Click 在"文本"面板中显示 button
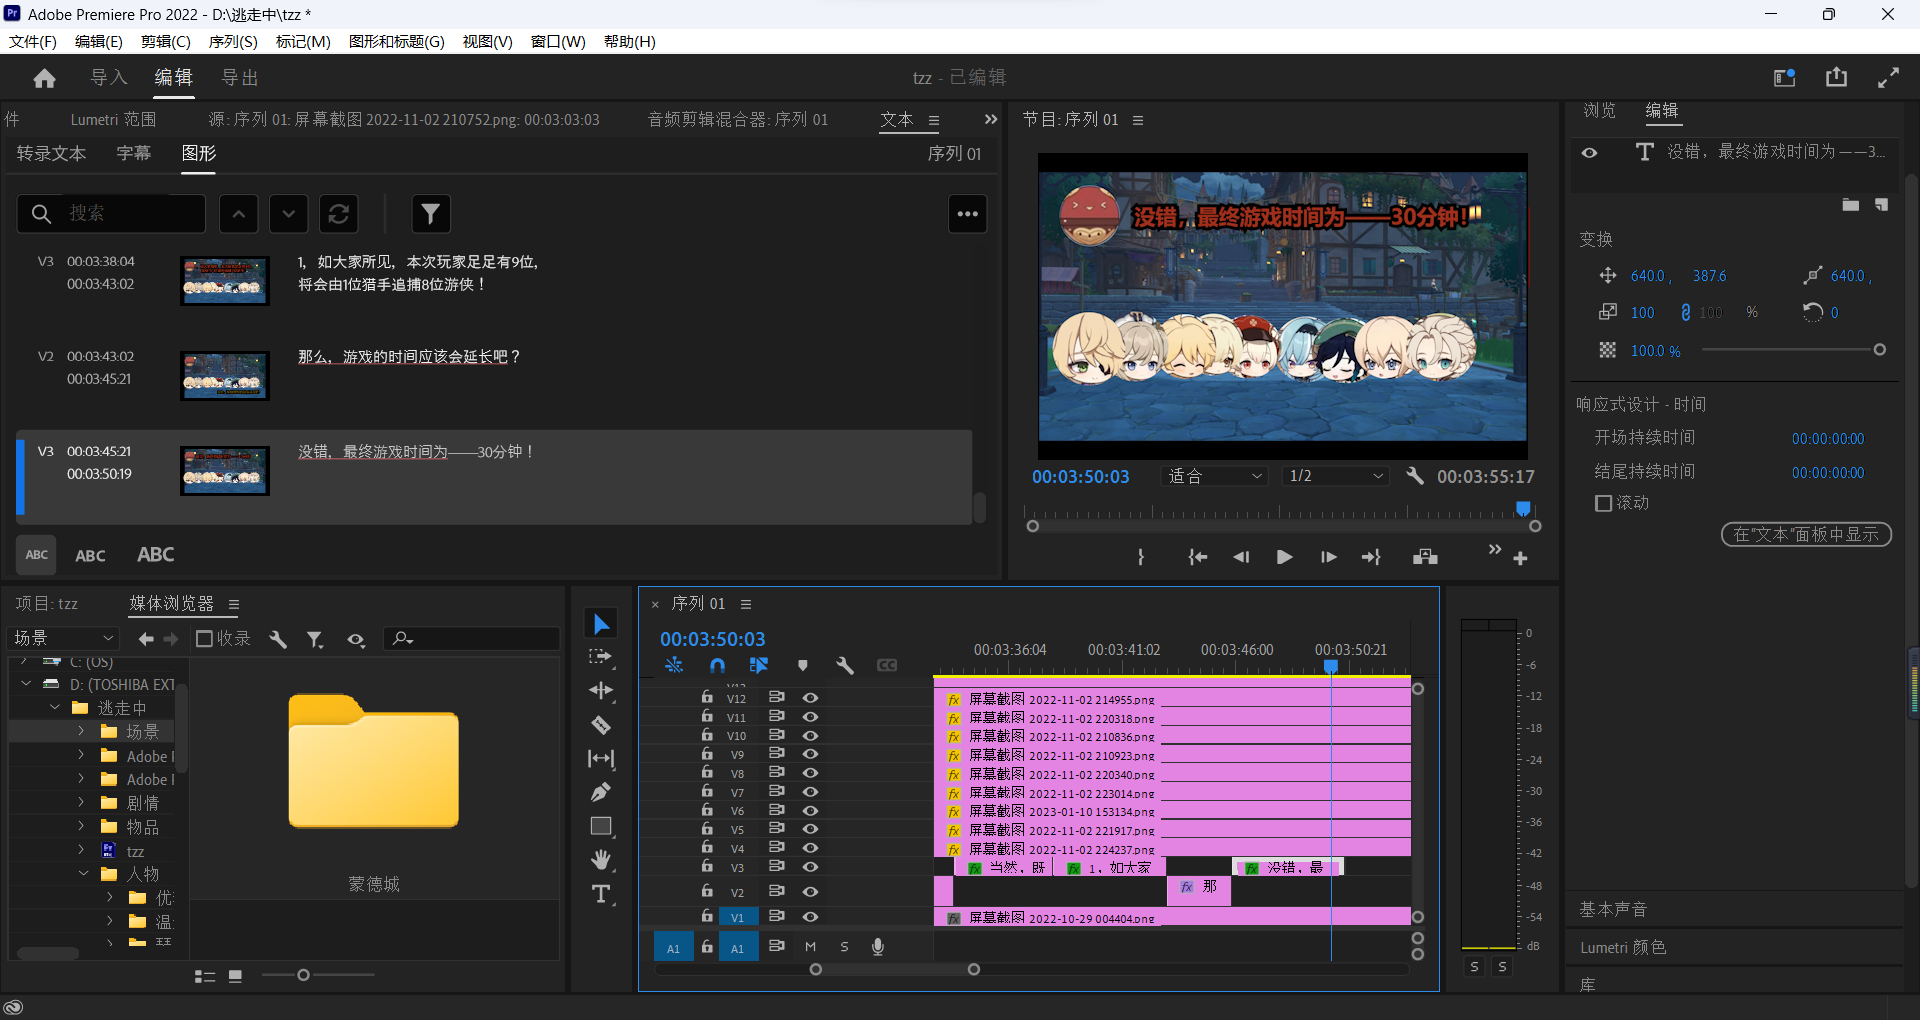 (x=1806, y=534)
